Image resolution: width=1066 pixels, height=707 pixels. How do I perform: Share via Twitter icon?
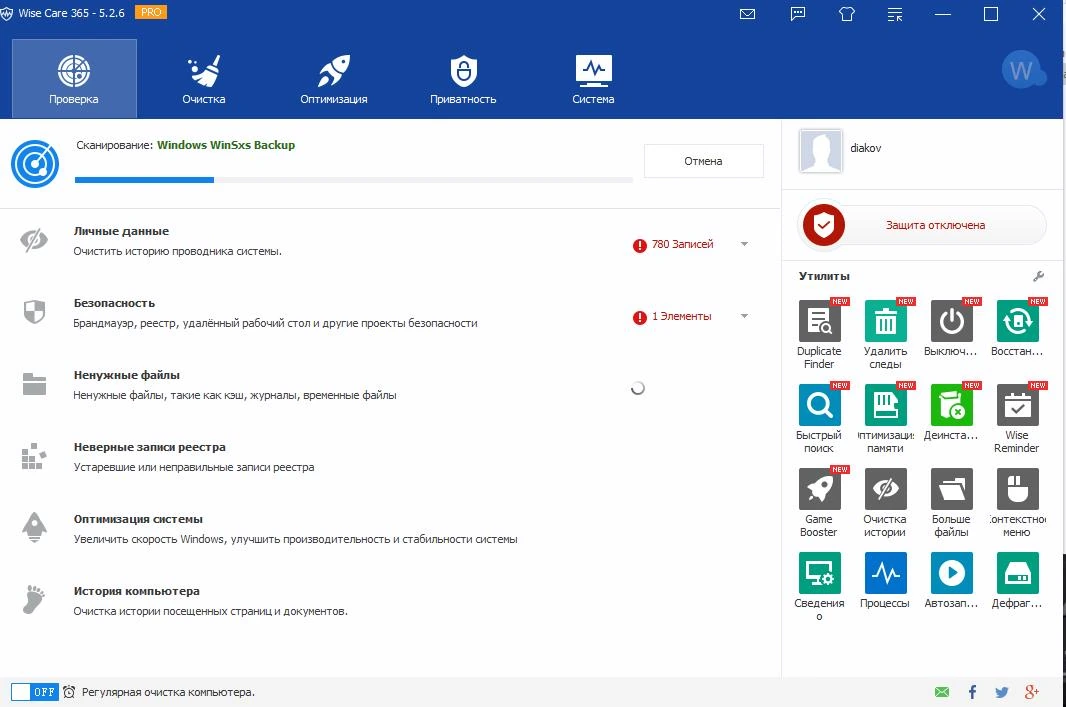[x=1002, y=692]
